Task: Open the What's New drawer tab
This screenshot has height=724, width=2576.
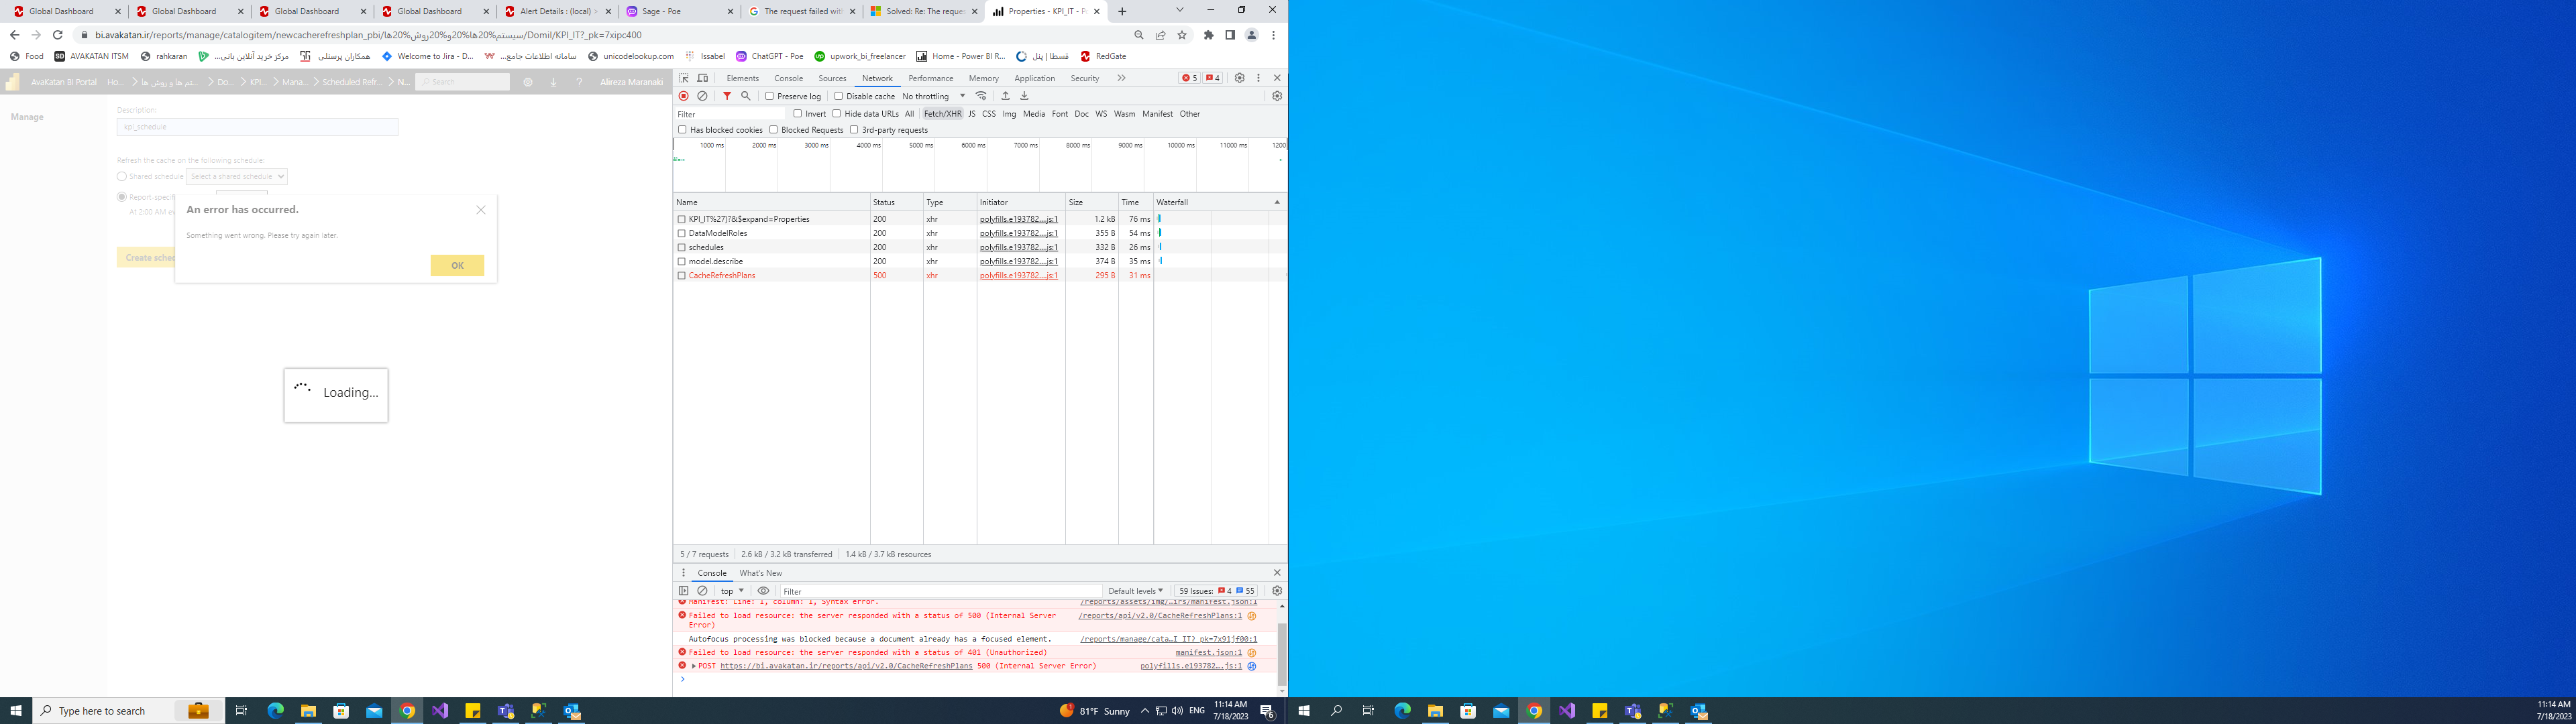Action: pyautogui.click(x=761, y=573)
